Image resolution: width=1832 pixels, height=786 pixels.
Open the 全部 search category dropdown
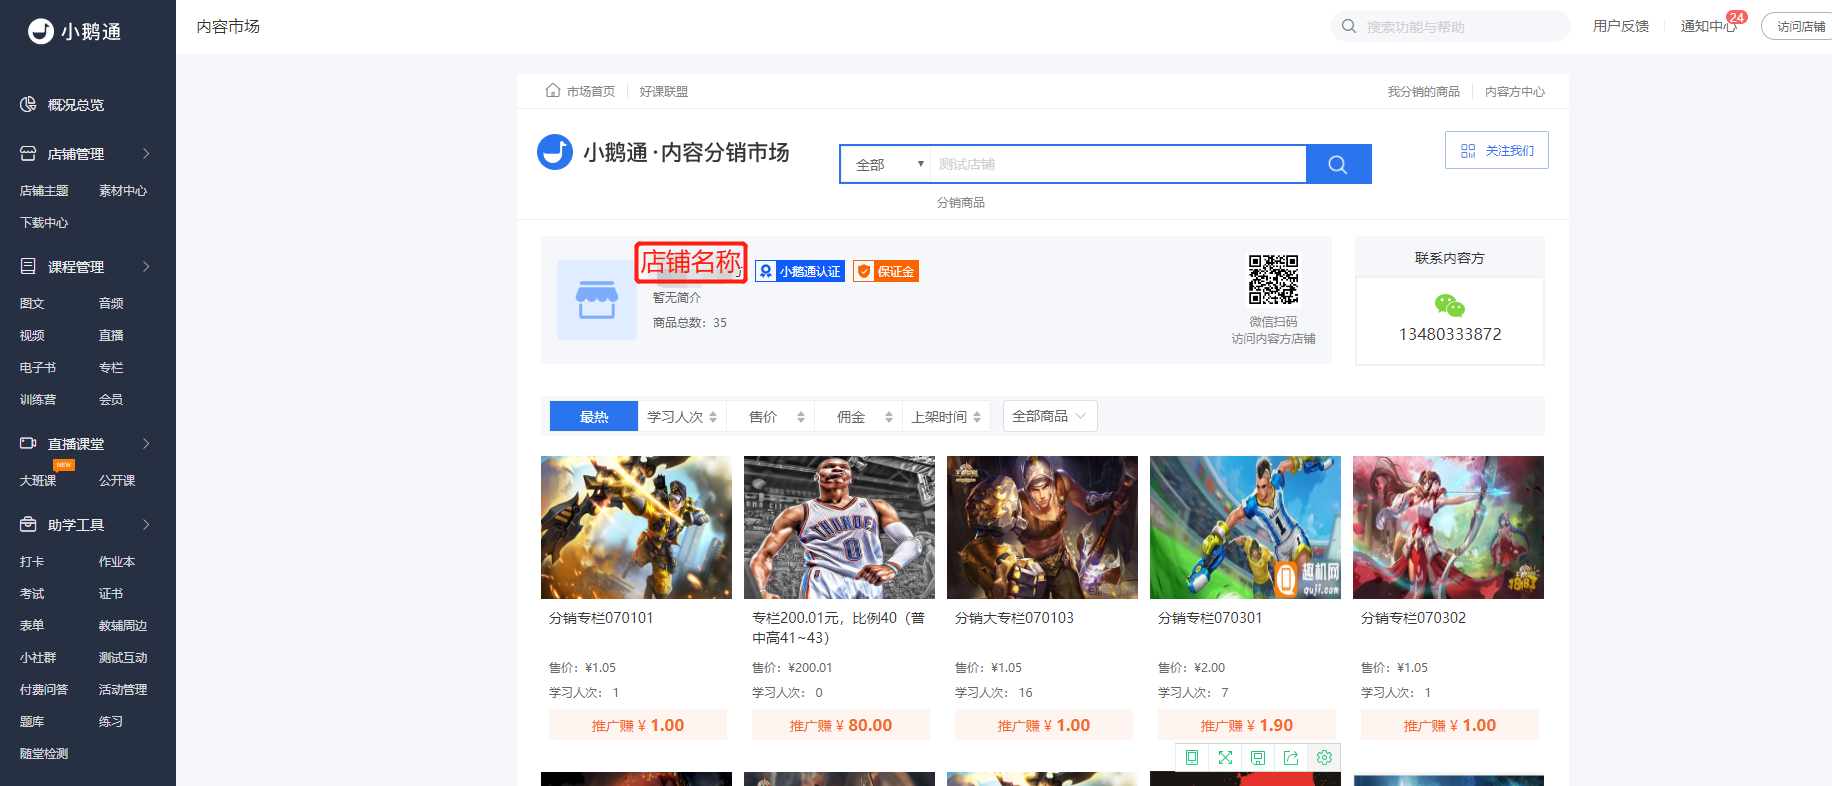[x=886, y=164]
